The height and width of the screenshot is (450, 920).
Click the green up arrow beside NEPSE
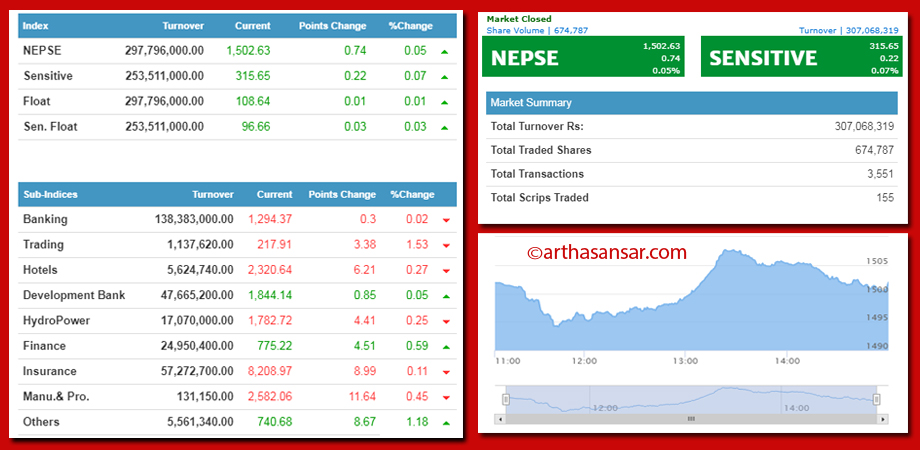444,52
